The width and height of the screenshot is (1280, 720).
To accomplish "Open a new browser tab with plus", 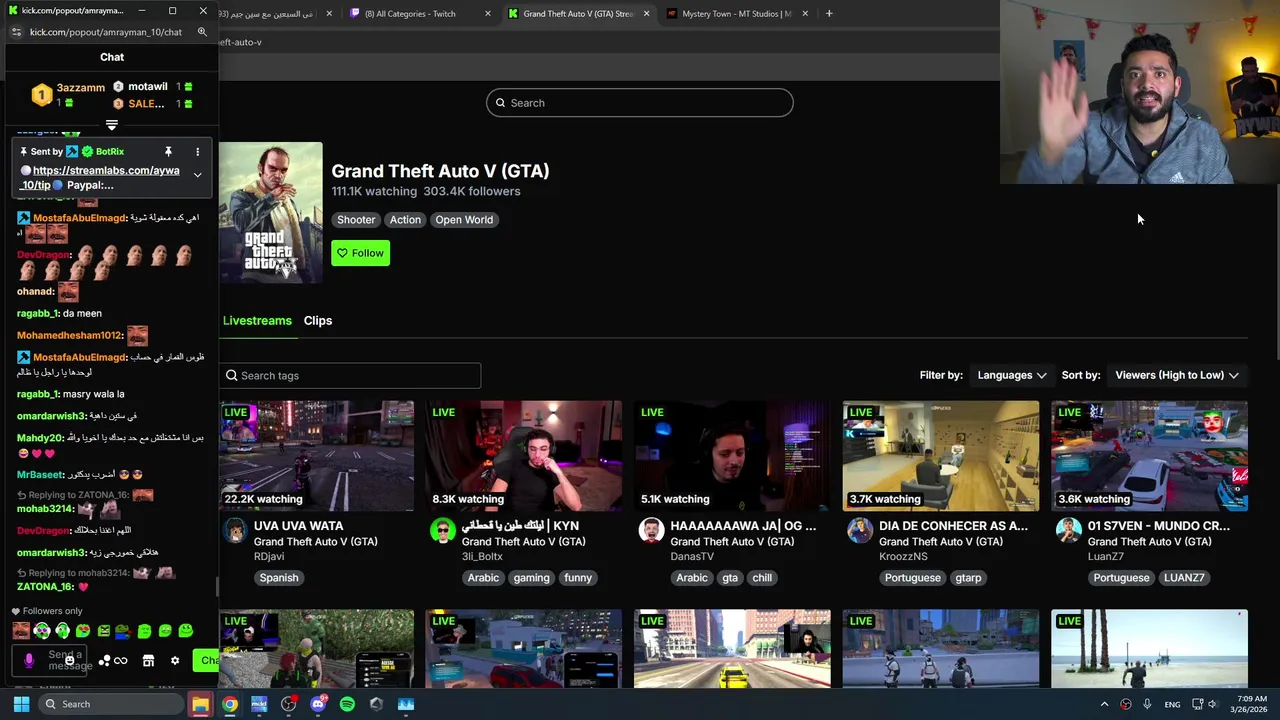I will (x=829, y=14).
